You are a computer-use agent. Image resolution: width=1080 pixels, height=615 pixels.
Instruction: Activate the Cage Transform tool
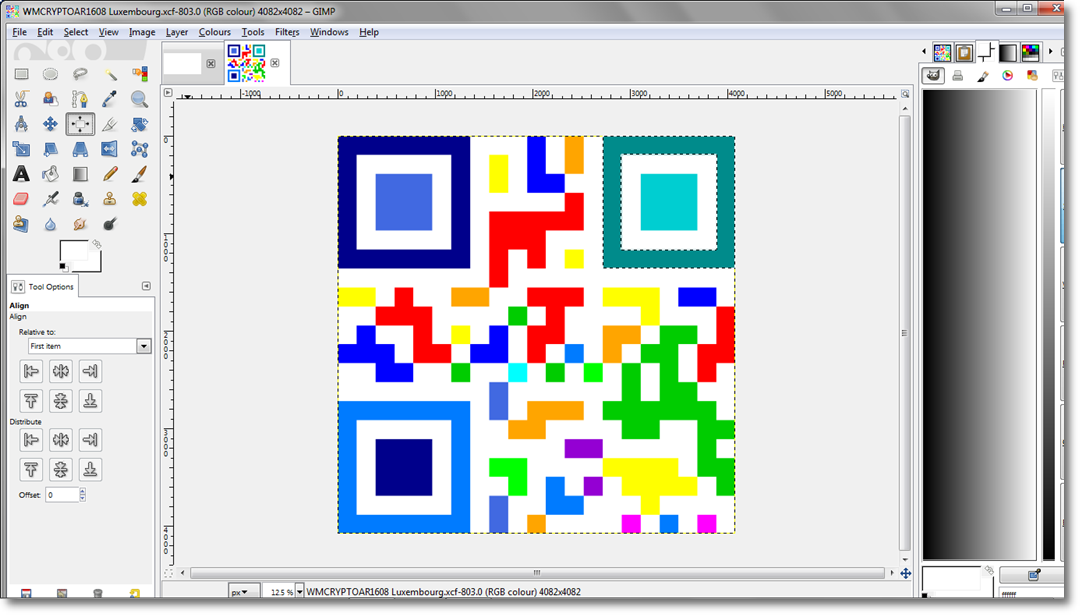pyautogui.click(x=139, y=149)
